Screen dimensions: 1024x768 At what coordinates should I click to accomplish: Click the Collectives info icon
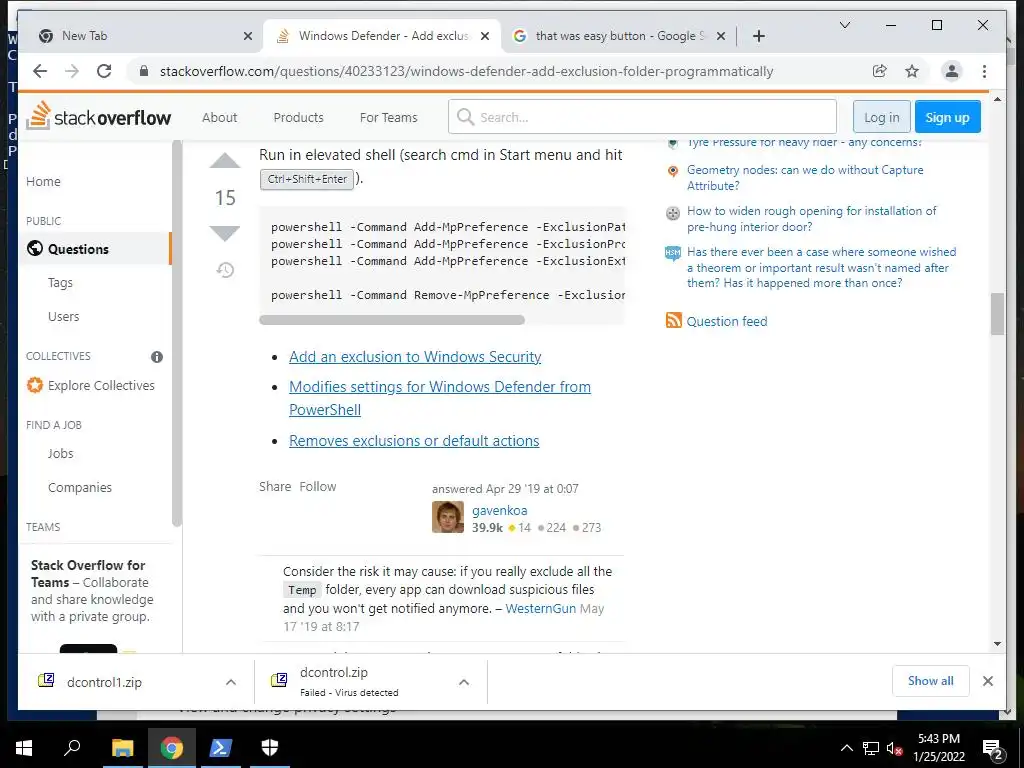157,357
